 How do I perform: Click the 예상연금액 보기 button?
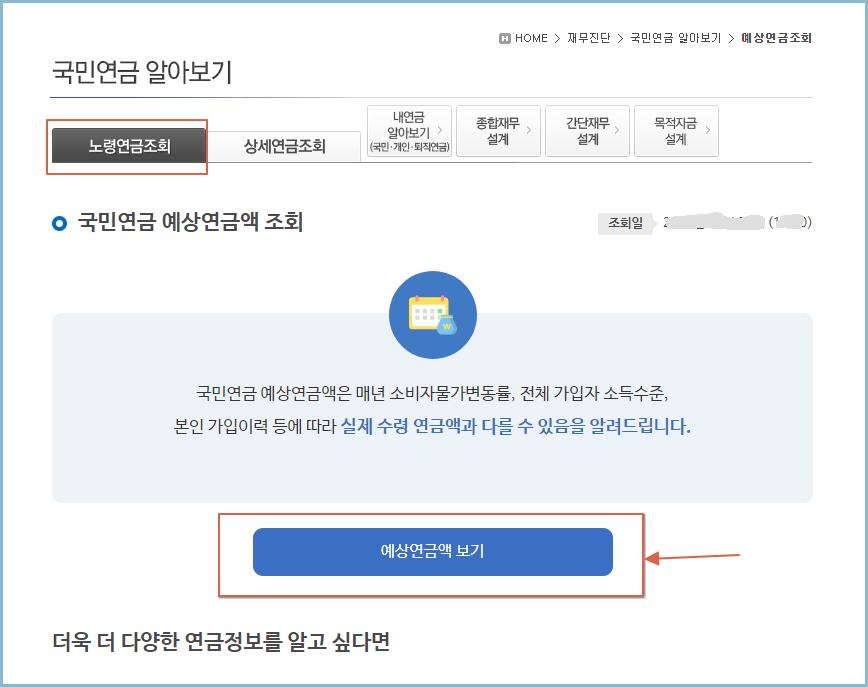point(433,552)
